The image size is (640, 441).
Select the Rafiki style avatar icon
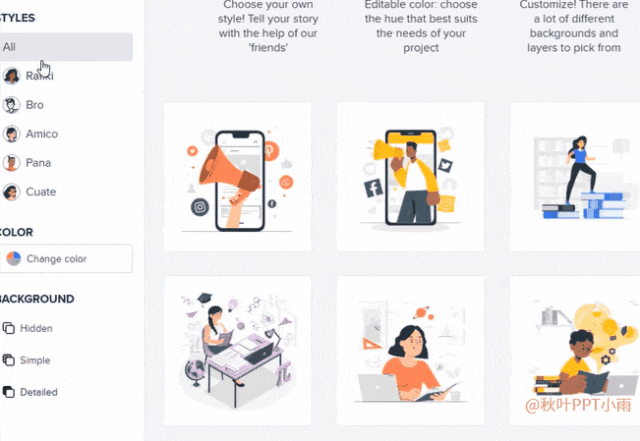[x=11, y=76]
